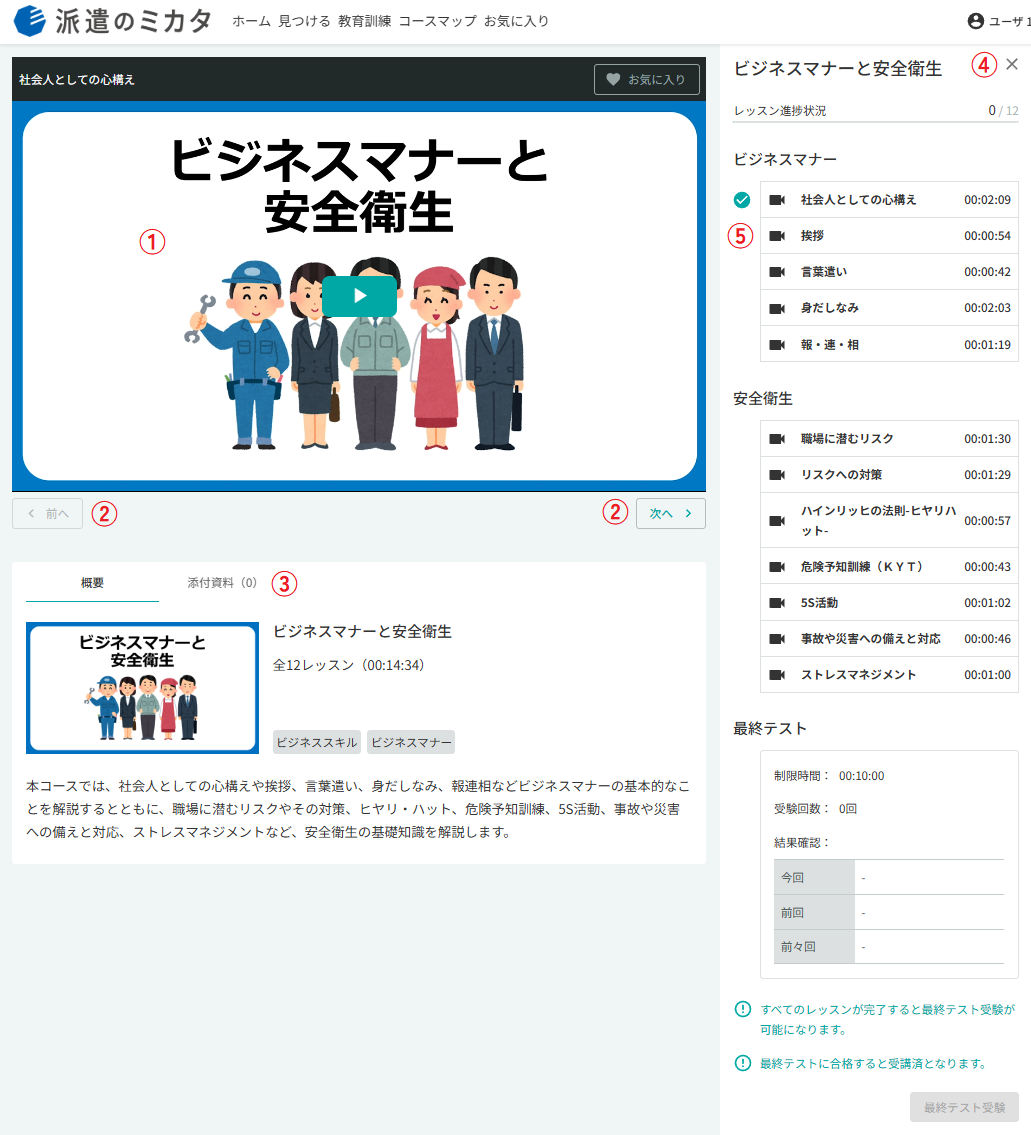The image size is (1031, 1135).
Task: Go to previous lesson with 前へ button
Action: [47, 514]
